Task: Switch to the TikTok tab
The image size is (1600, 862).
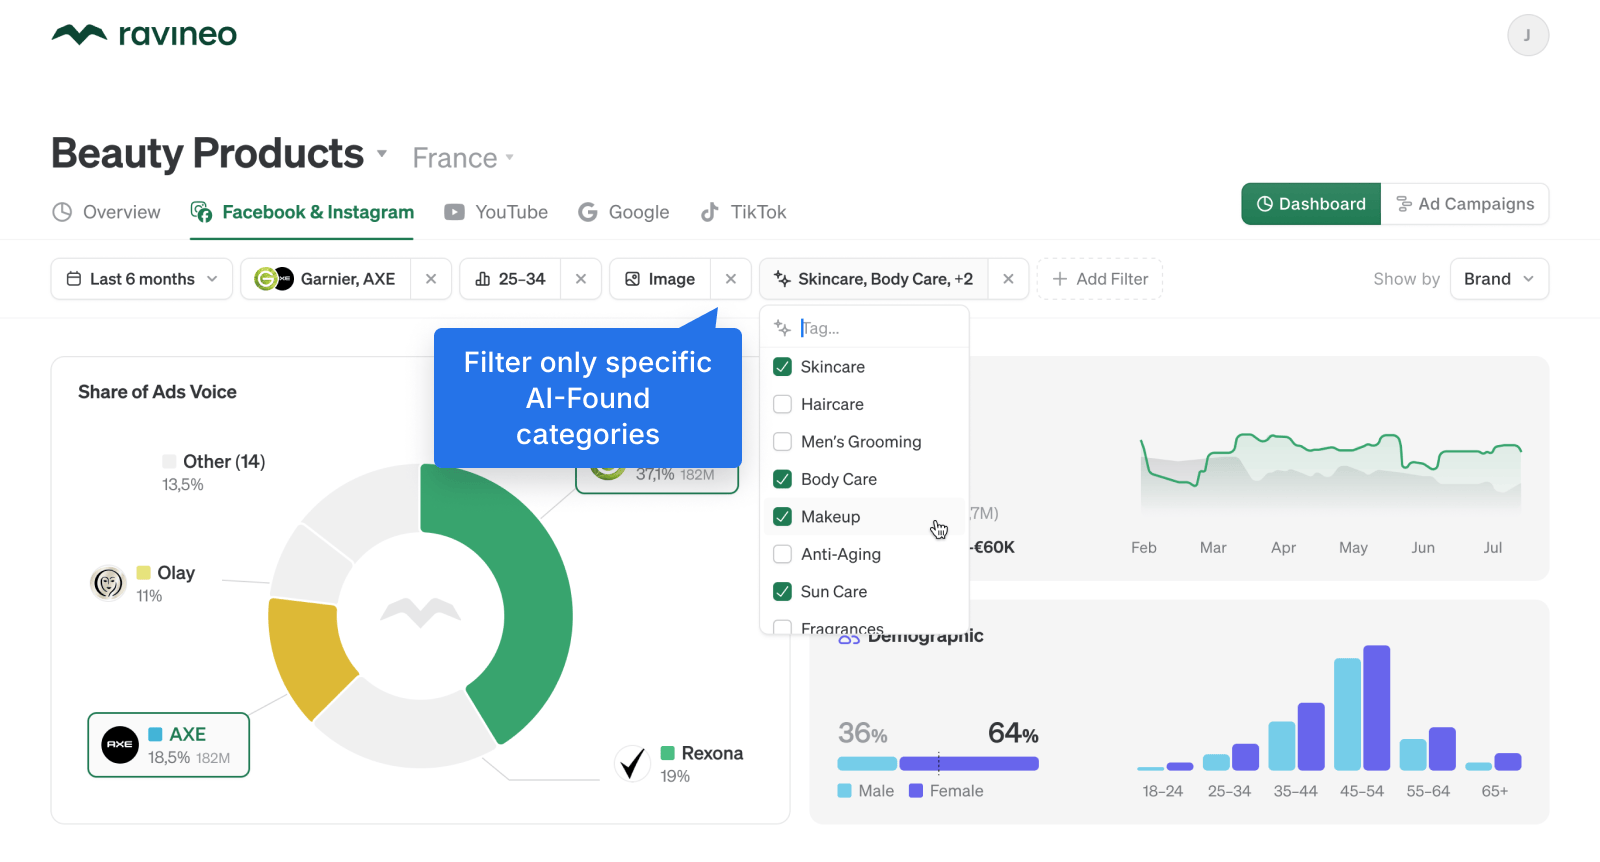Action: 743,212
